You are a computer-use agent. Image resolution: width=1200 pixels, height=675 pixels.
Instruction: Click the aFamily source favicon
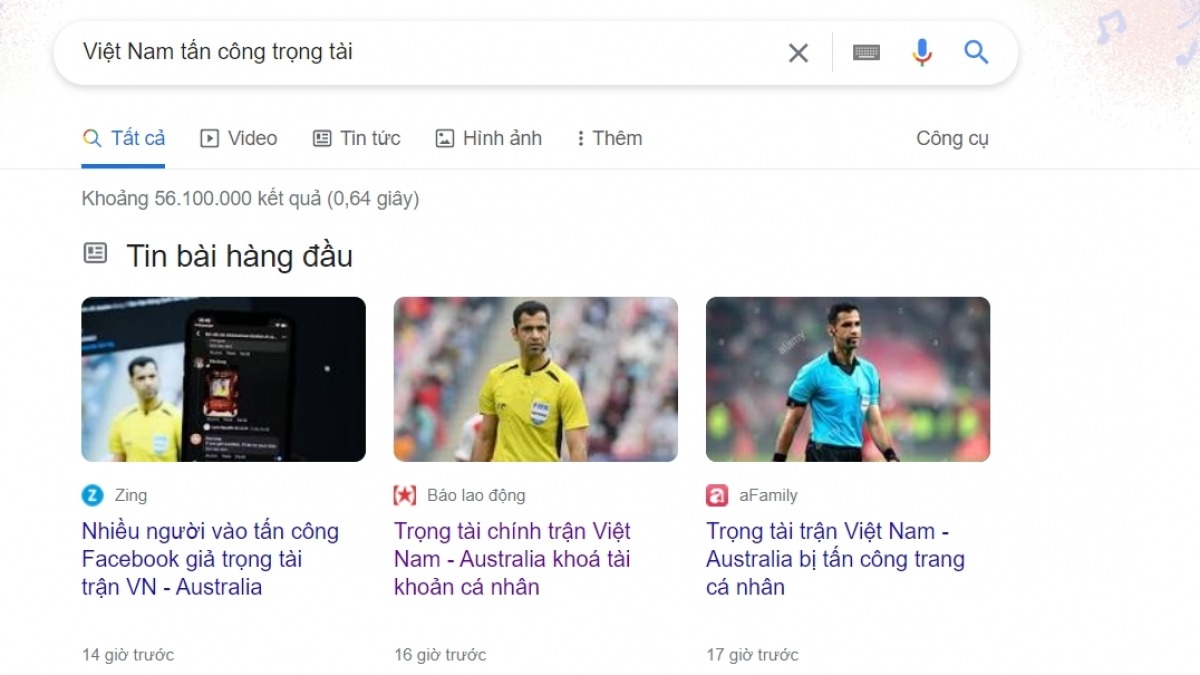click(717, 495)
